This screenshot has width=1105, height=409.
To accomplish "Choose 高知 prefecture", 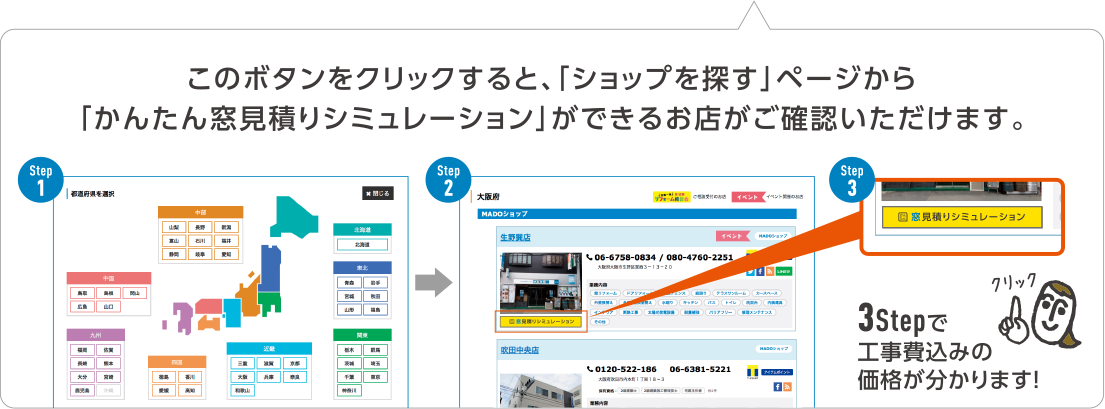I will (x=190, y=390).
